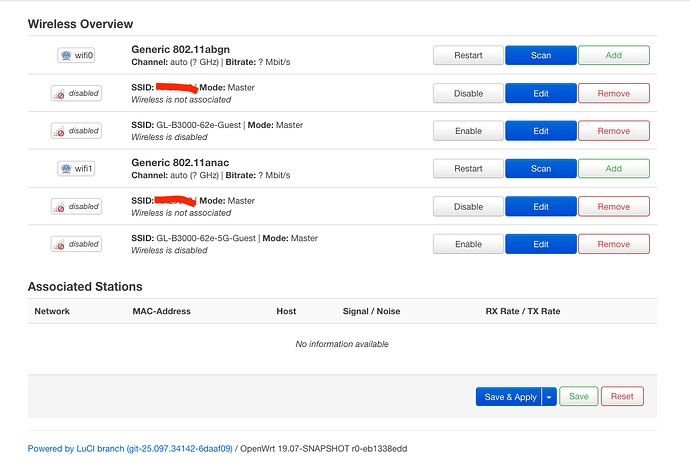Image resolution: width=690 pixels, height=476 pixels.
Task: Enable the GL-B3000-62e-Guest wireless network
Action: coord(468,131)
